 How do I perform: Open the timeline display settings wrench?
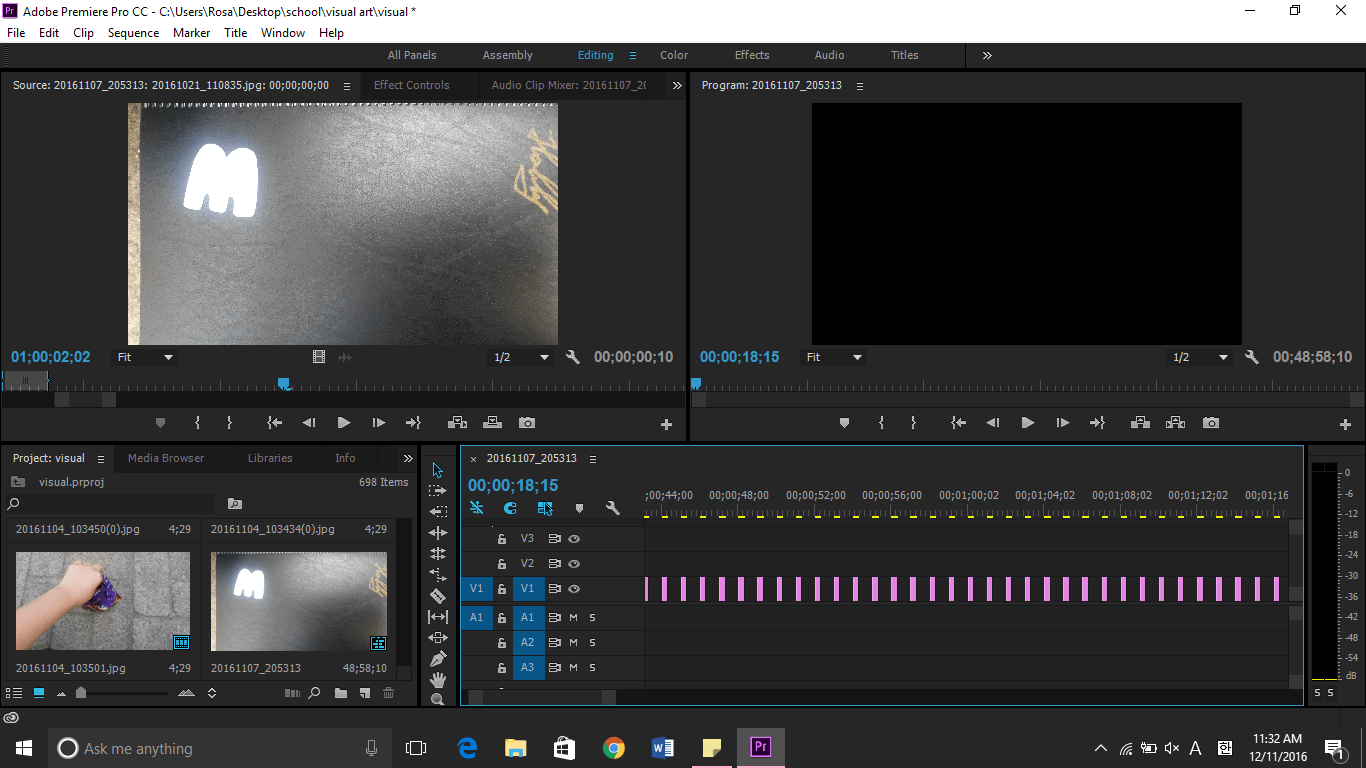(612, 508)
